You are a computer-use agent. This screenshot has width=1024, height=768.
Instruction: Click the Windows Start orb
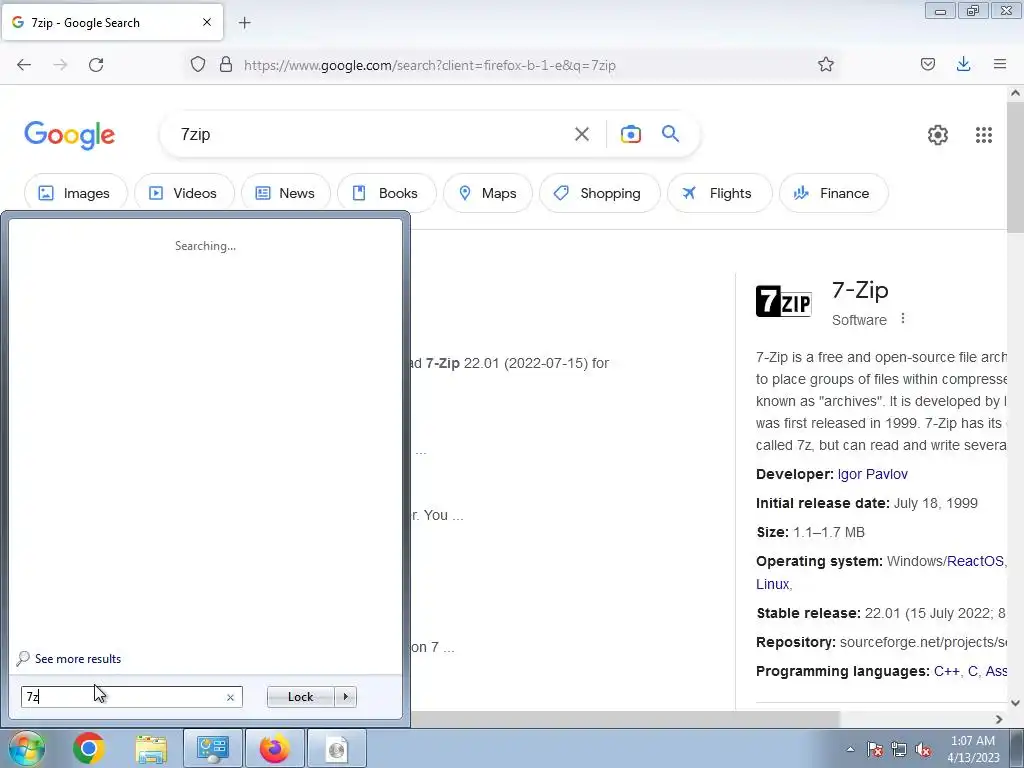[27, 748]
